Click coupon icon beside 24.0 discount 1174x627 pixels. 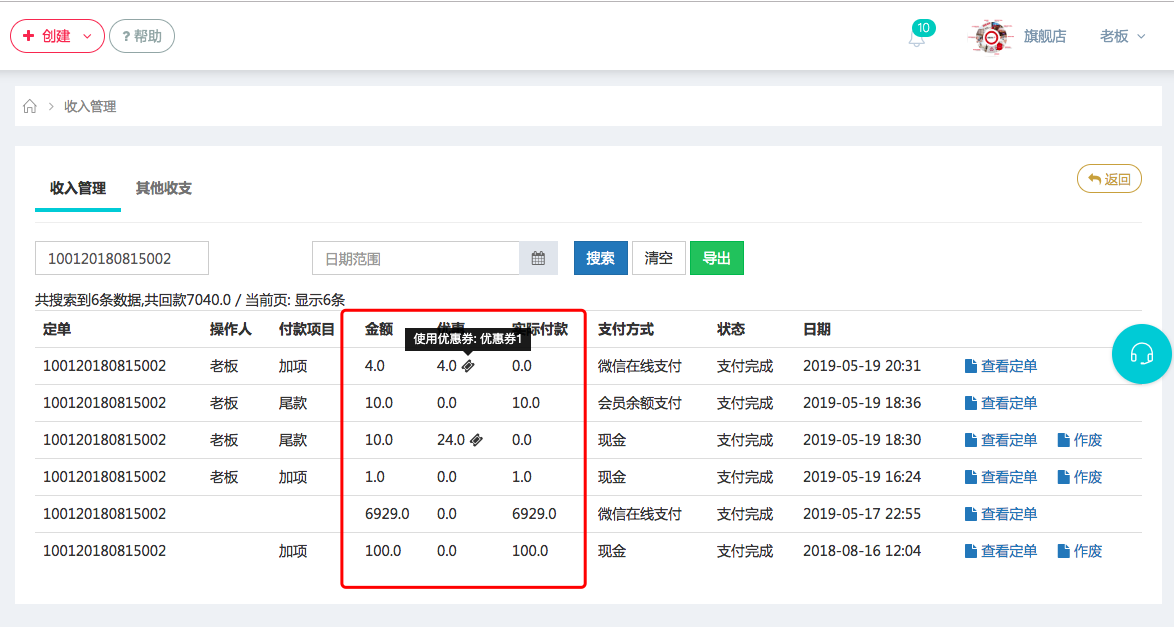(476, 440)
